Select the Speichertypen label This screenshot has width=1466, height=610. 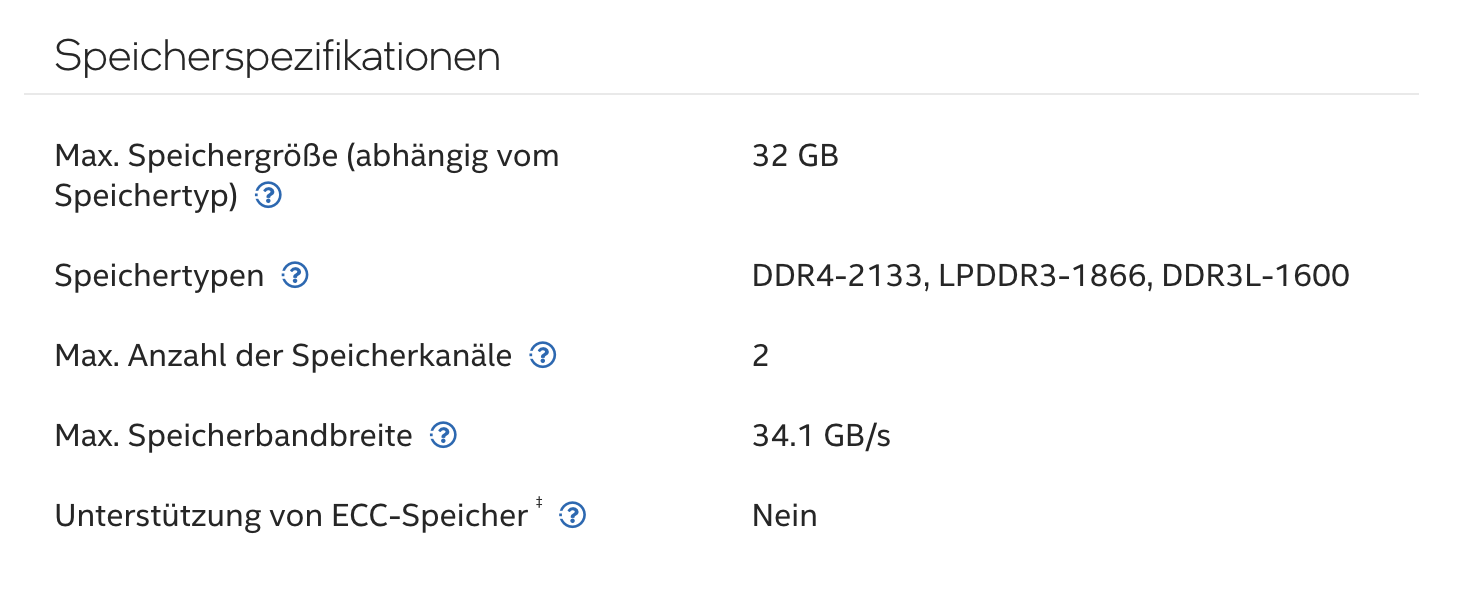point(159,276)
